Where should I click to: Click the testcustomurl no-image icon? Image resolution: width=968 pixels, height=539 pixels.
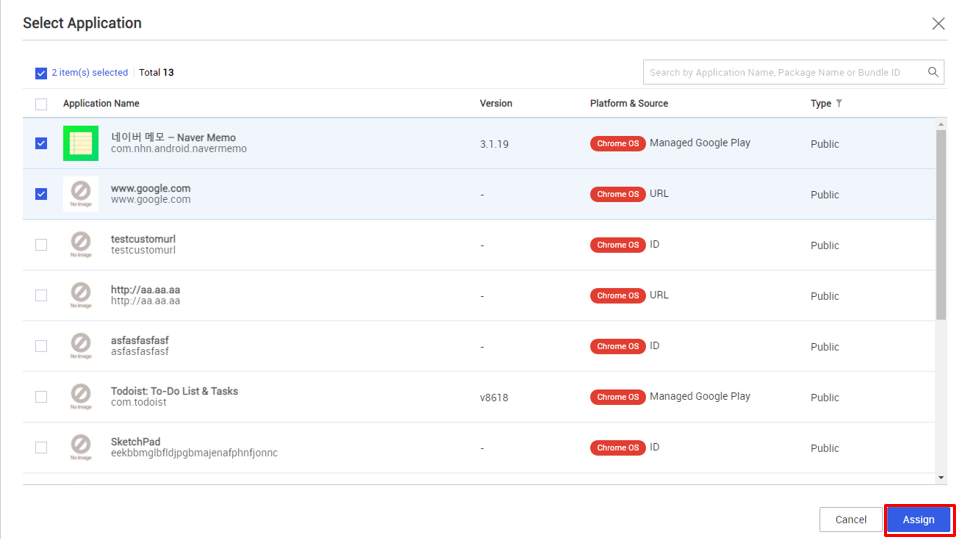coord(81,244)
